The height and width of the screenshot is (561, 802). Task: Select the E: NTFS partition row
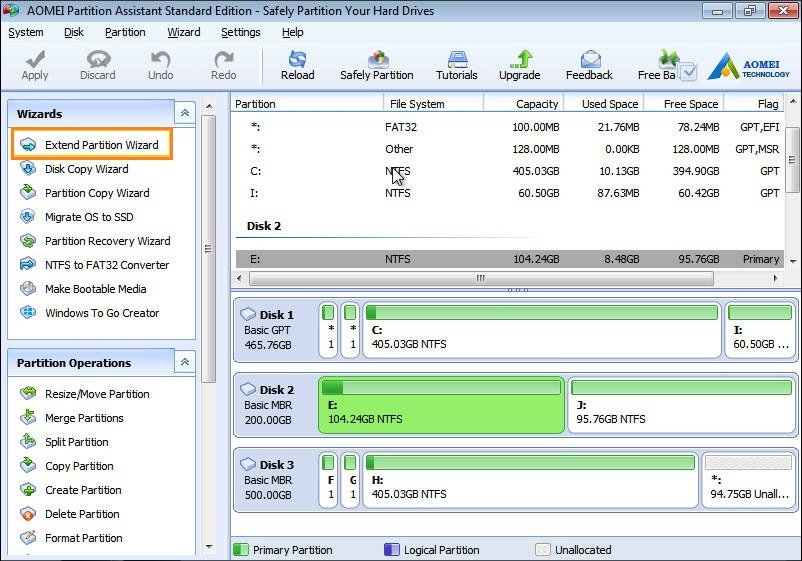point(509,259)
